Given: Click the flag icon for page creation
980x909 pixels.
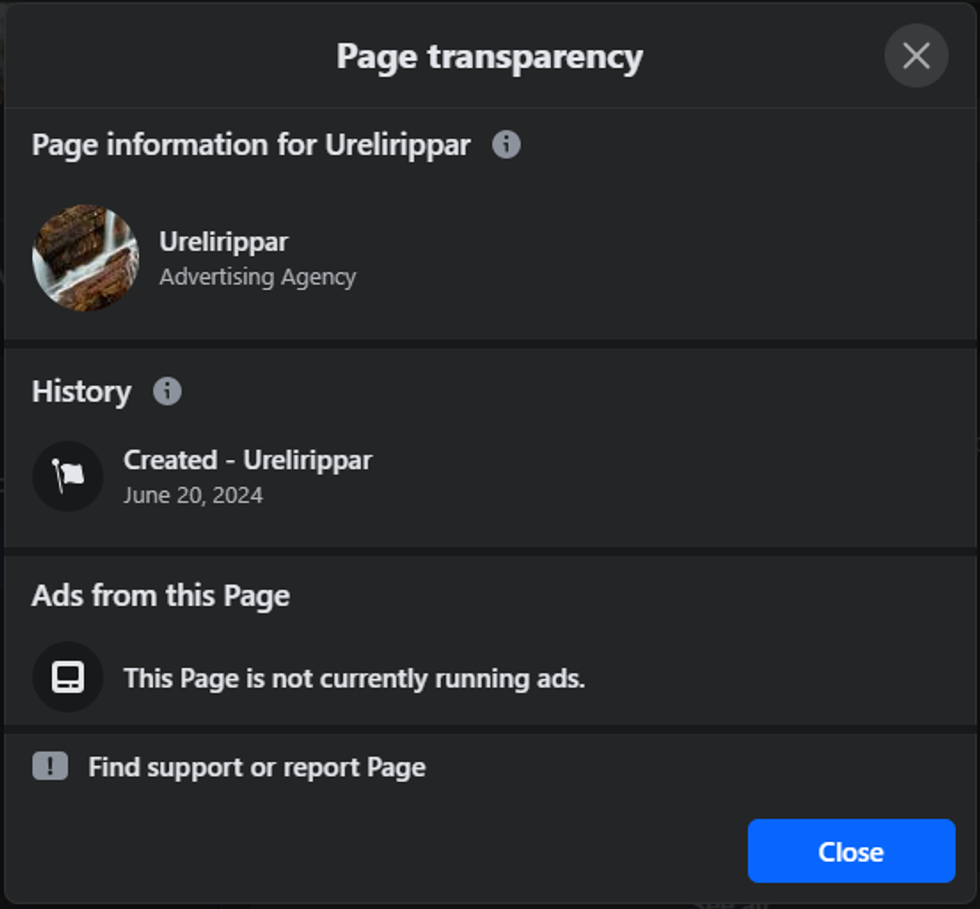Looking at the screenshot, I should (68, 476).
